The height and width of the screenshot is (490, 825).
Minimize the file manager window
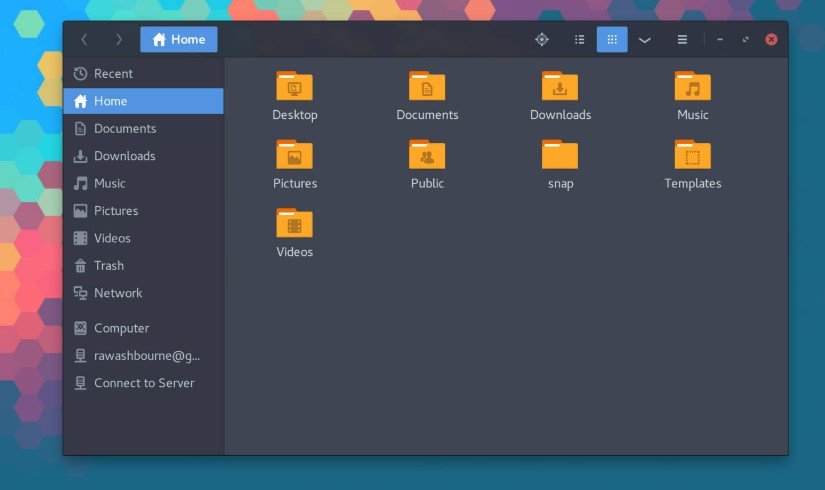(x=720, y=39)
